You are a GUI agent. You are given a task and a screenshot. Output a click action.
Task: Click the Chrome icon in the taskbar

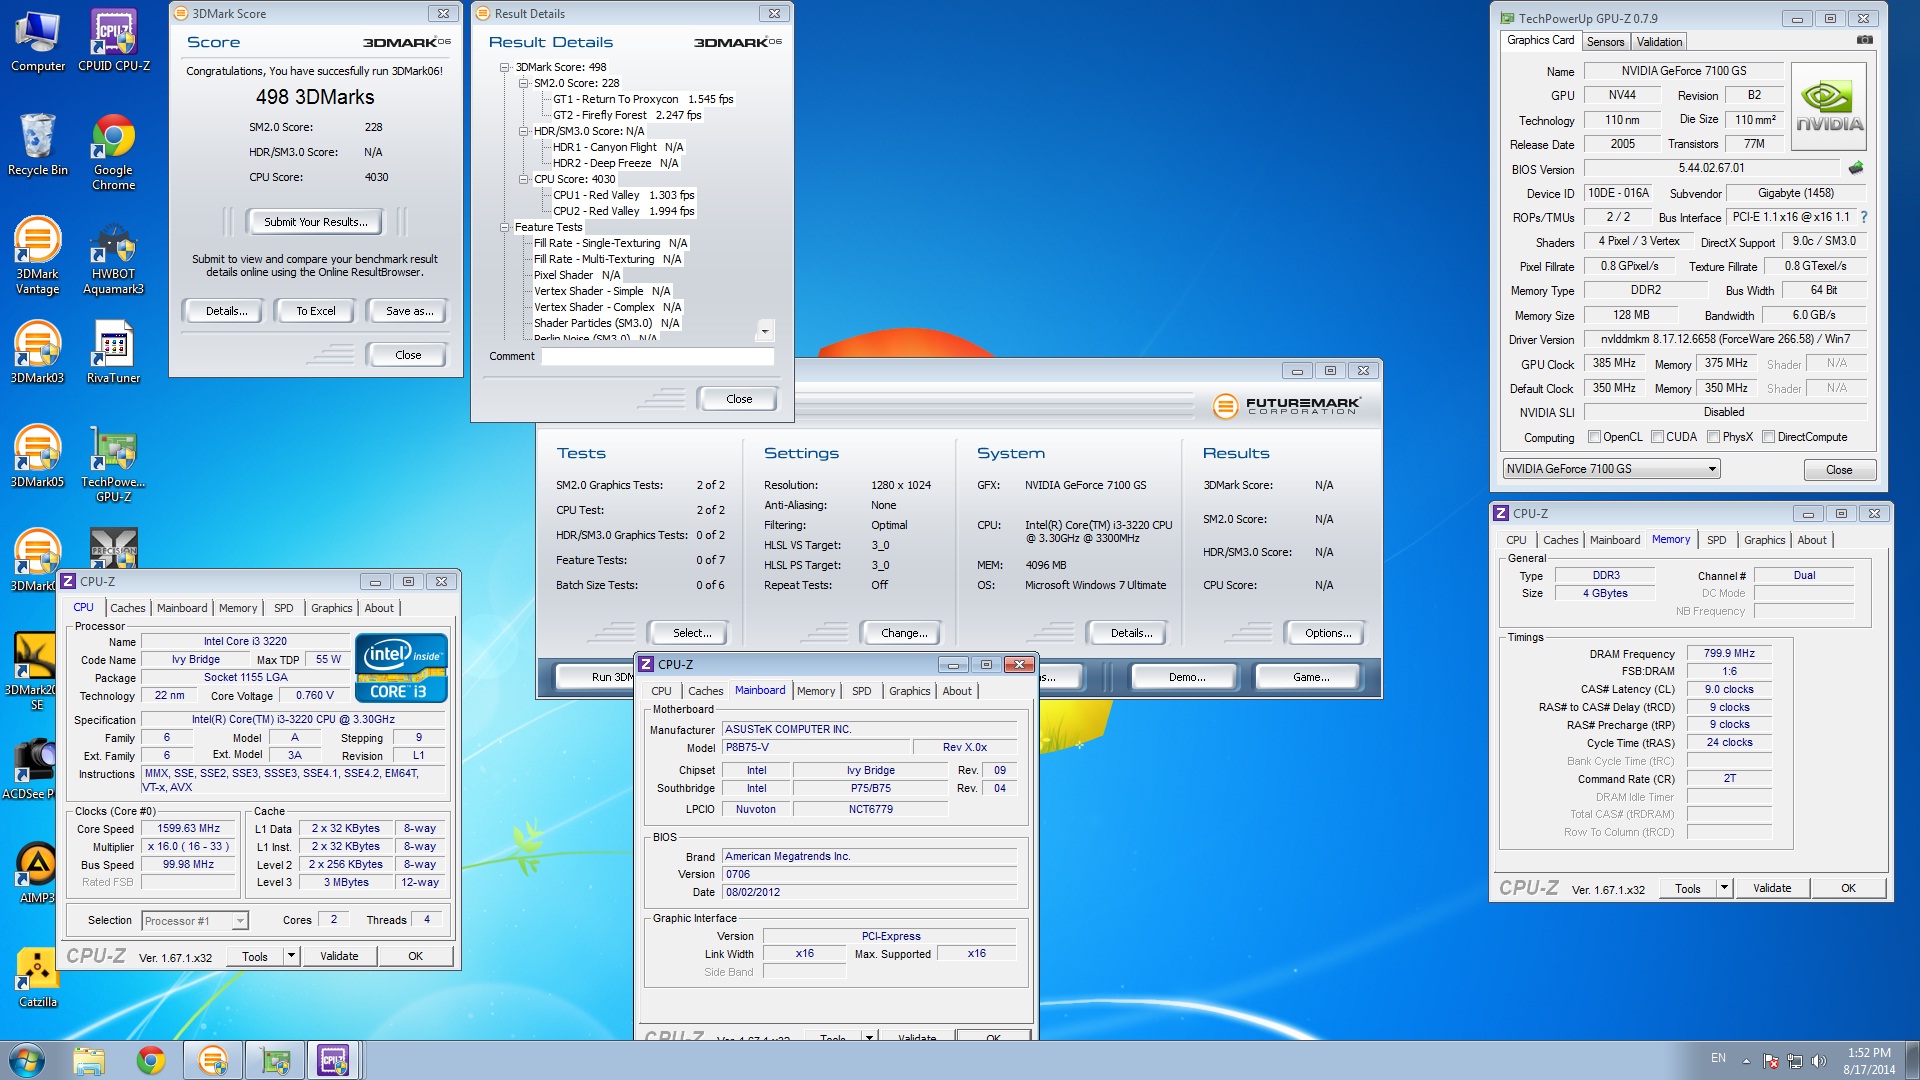tap(151, 1060)
